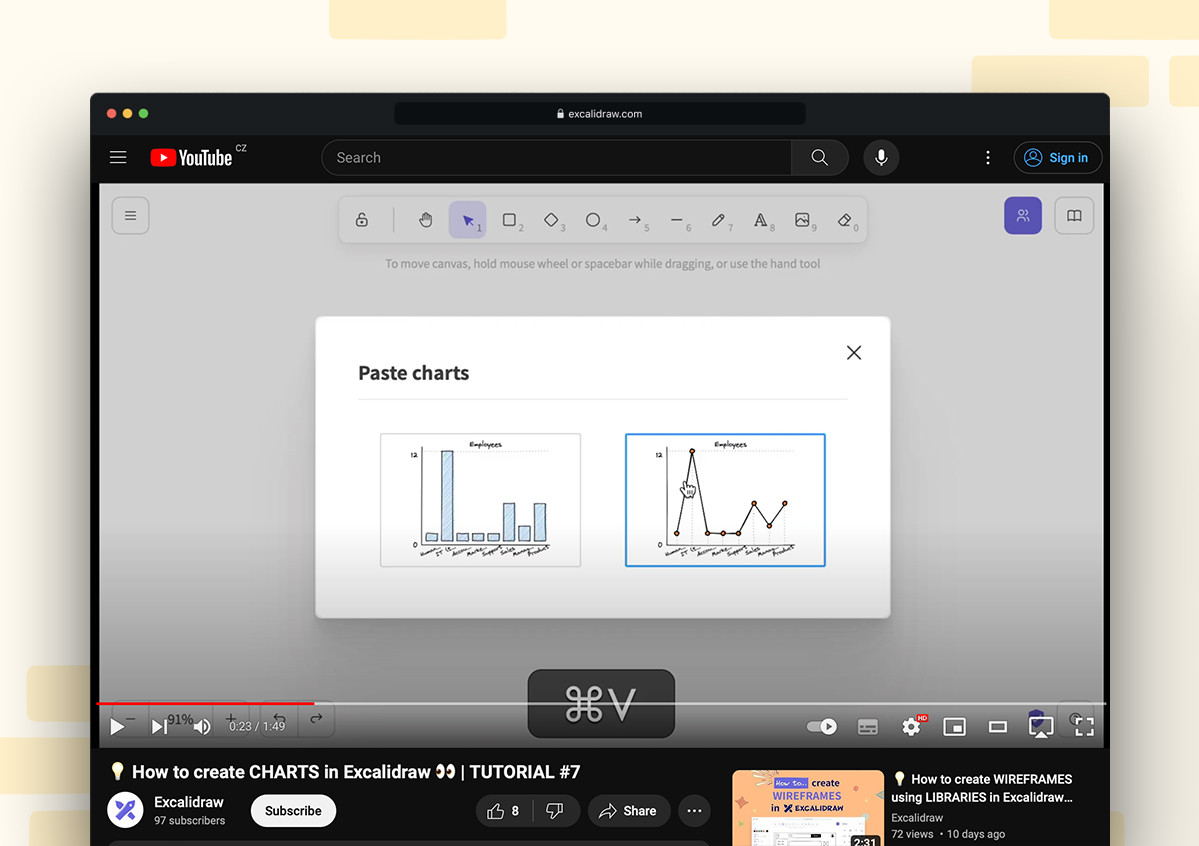Open Excalidraw main menu button
Screen dimensions: 1199x846
131,216
